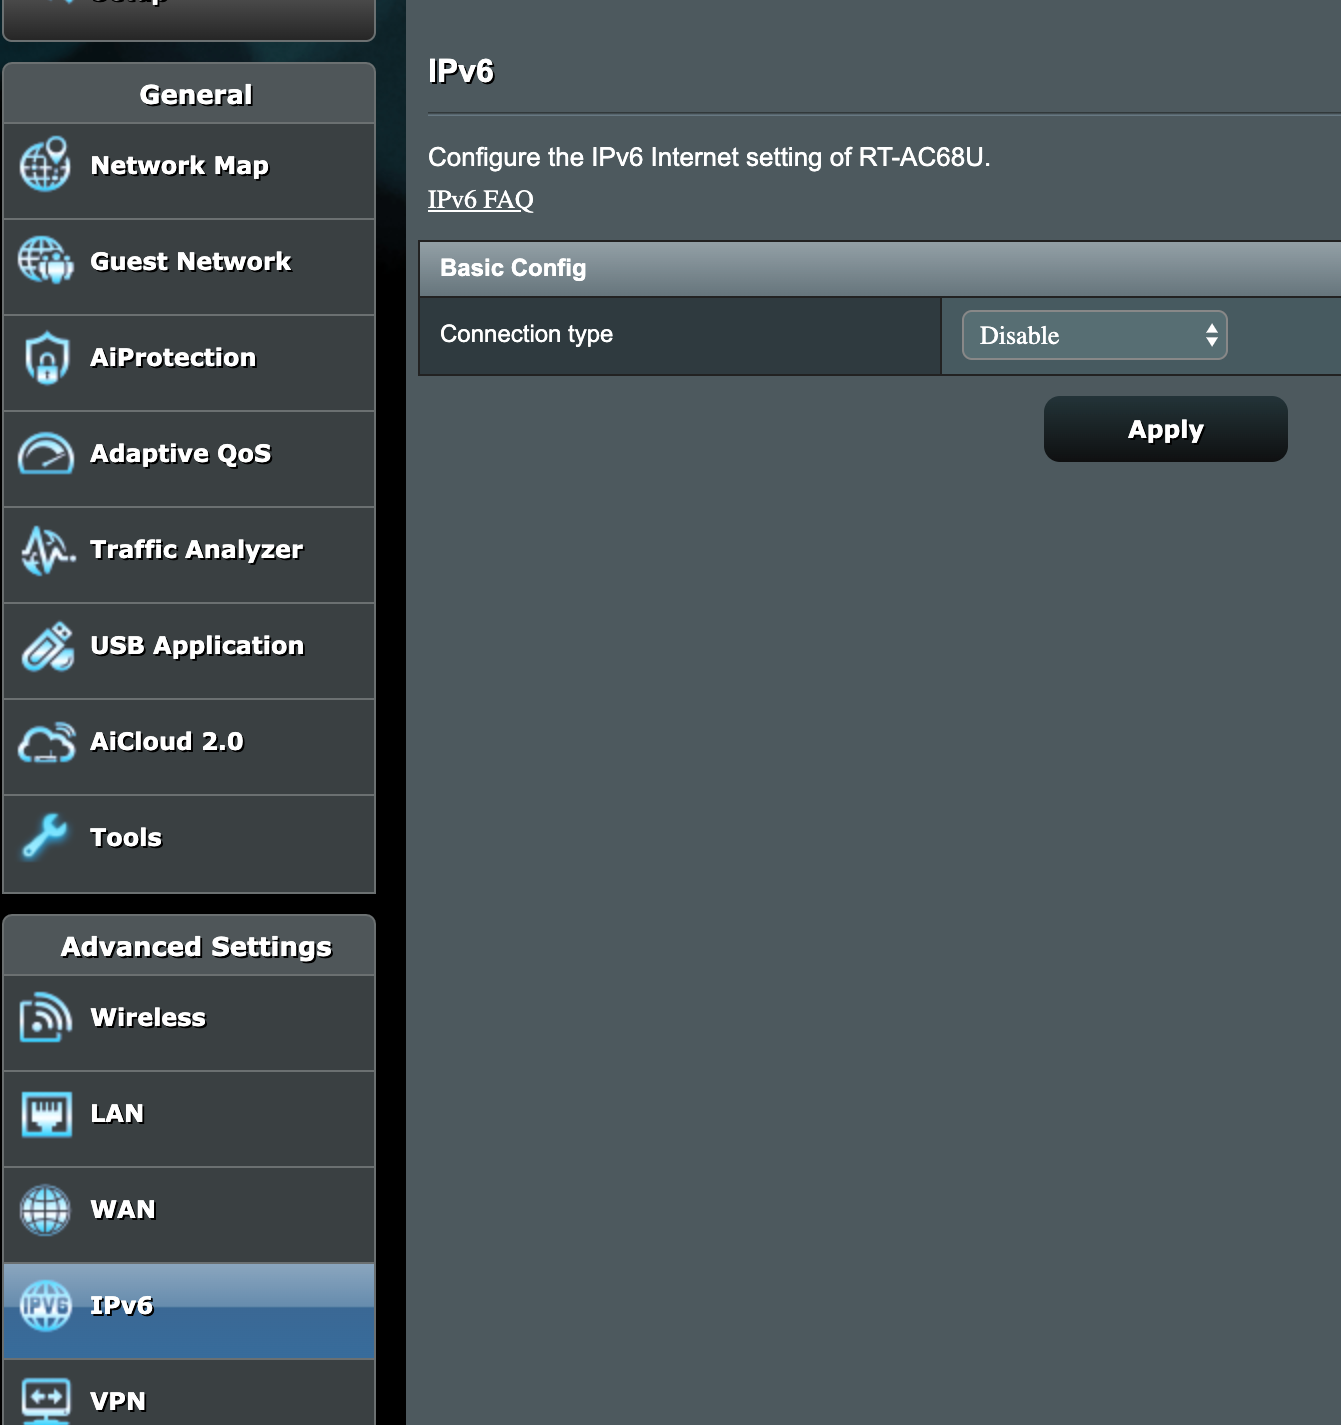Select Disable in the connection type selector
This screenshot has height=1425, width=1341.
pyautogui.click(x=1093, y=335)
